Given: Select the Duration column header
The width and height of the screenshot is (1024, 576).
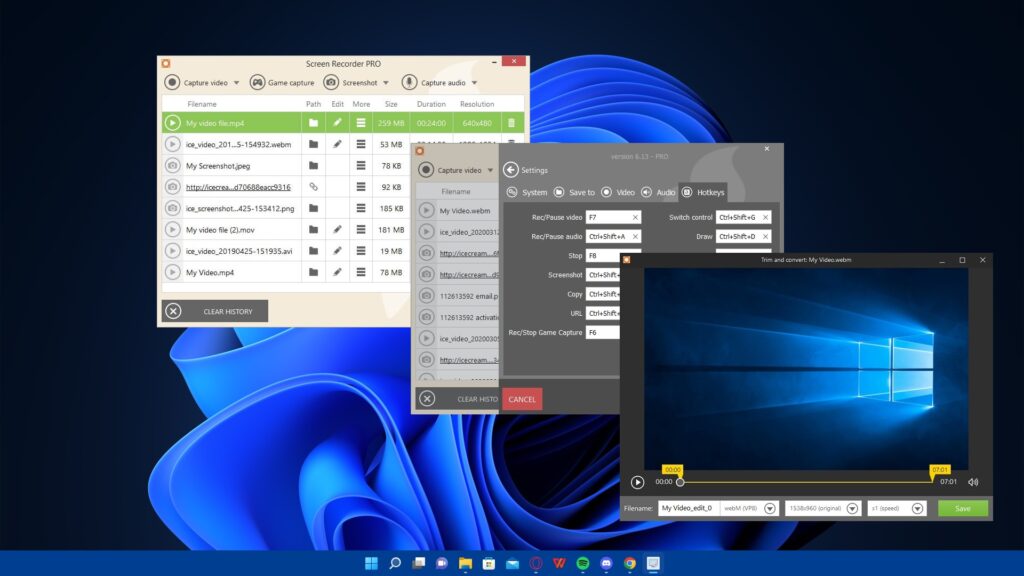Looking at the screenshot, I should click(431, 104).
